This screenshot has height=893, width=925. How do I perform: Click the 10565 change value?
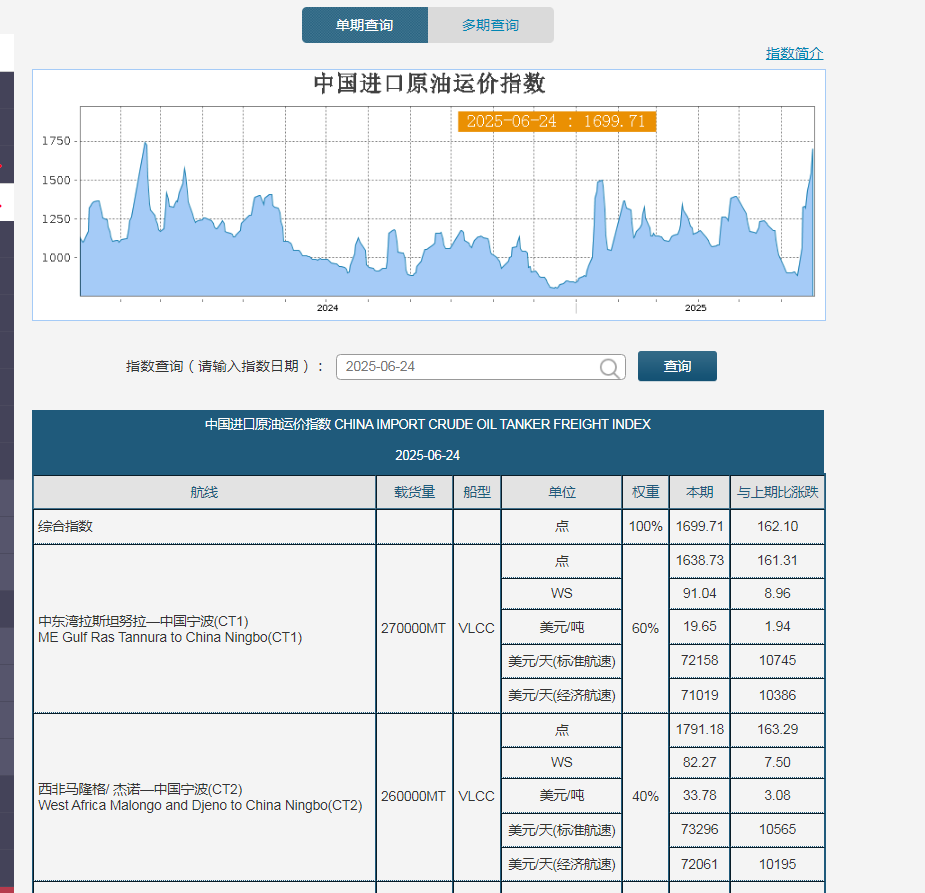click(778, 829)
